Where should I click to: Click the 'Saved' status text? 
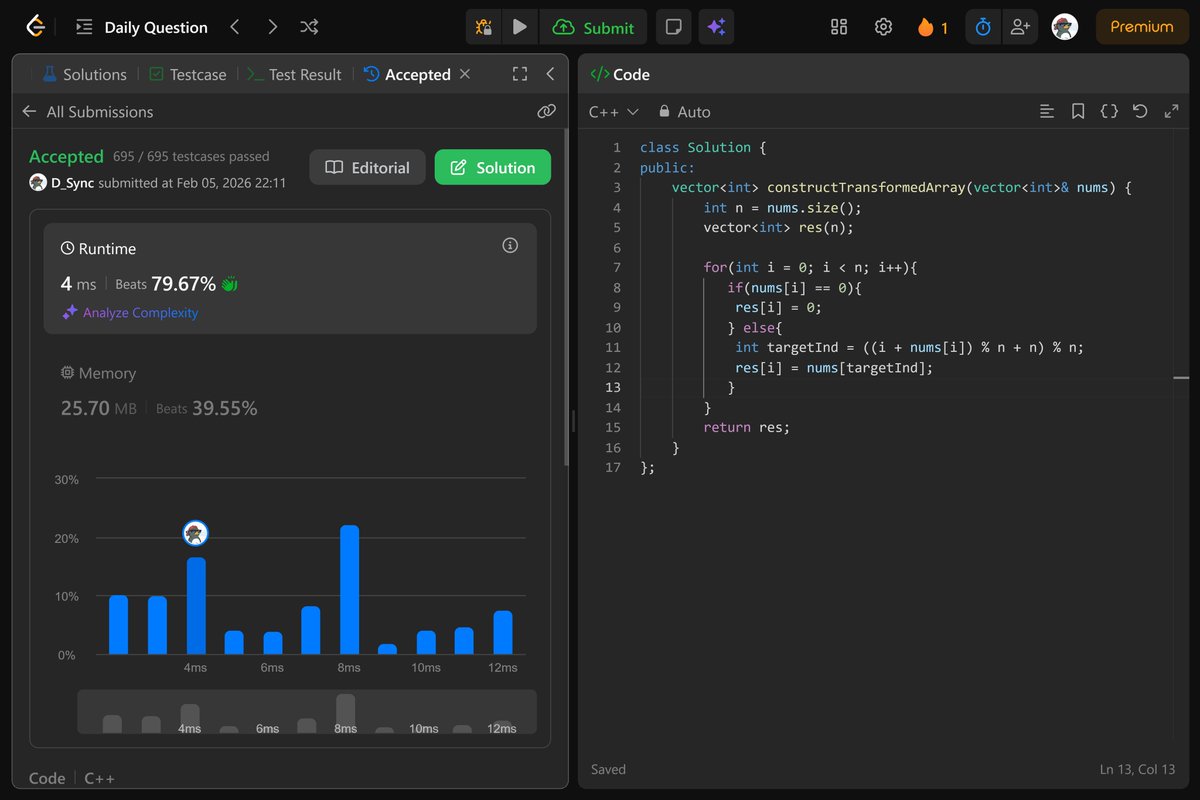pyautogui.click(x=608, y=769)
